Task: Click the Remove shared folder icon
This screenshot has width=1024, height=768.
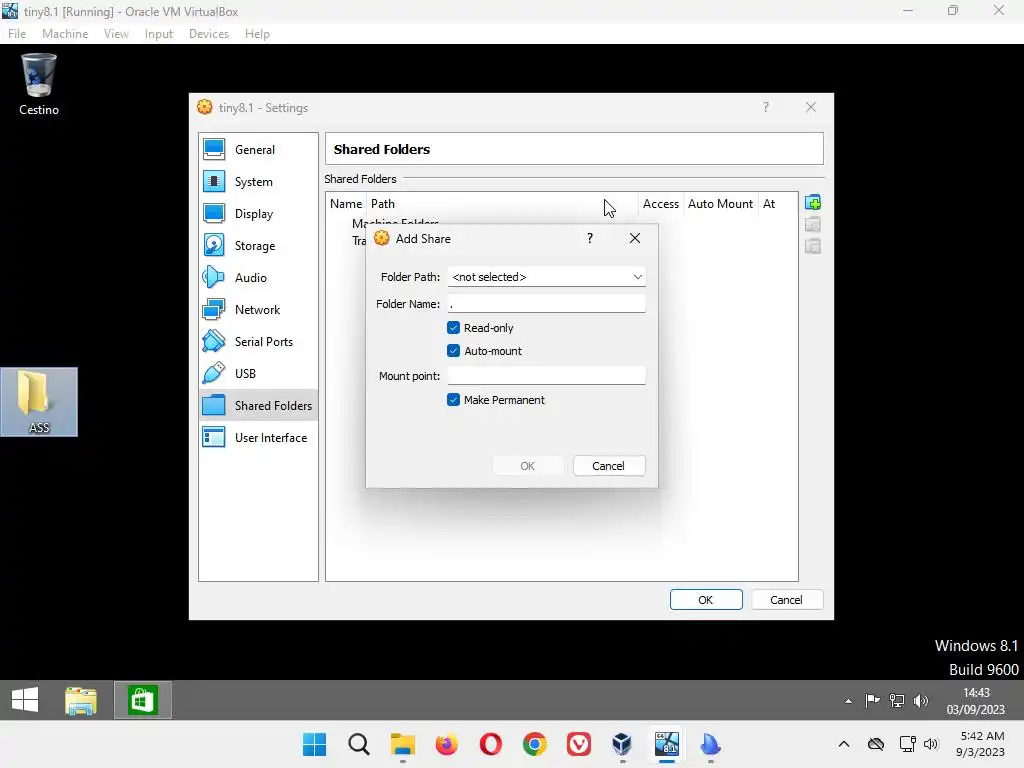Action: [812, 246]
